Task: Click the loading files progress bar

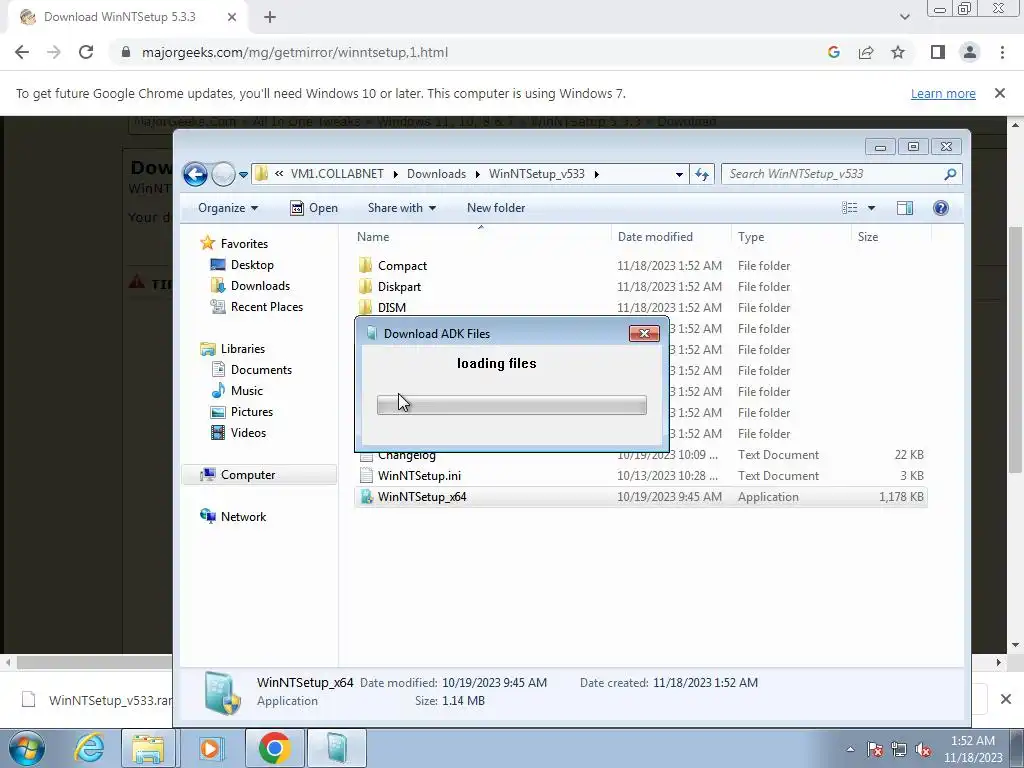Action: (x=511, y=405)
